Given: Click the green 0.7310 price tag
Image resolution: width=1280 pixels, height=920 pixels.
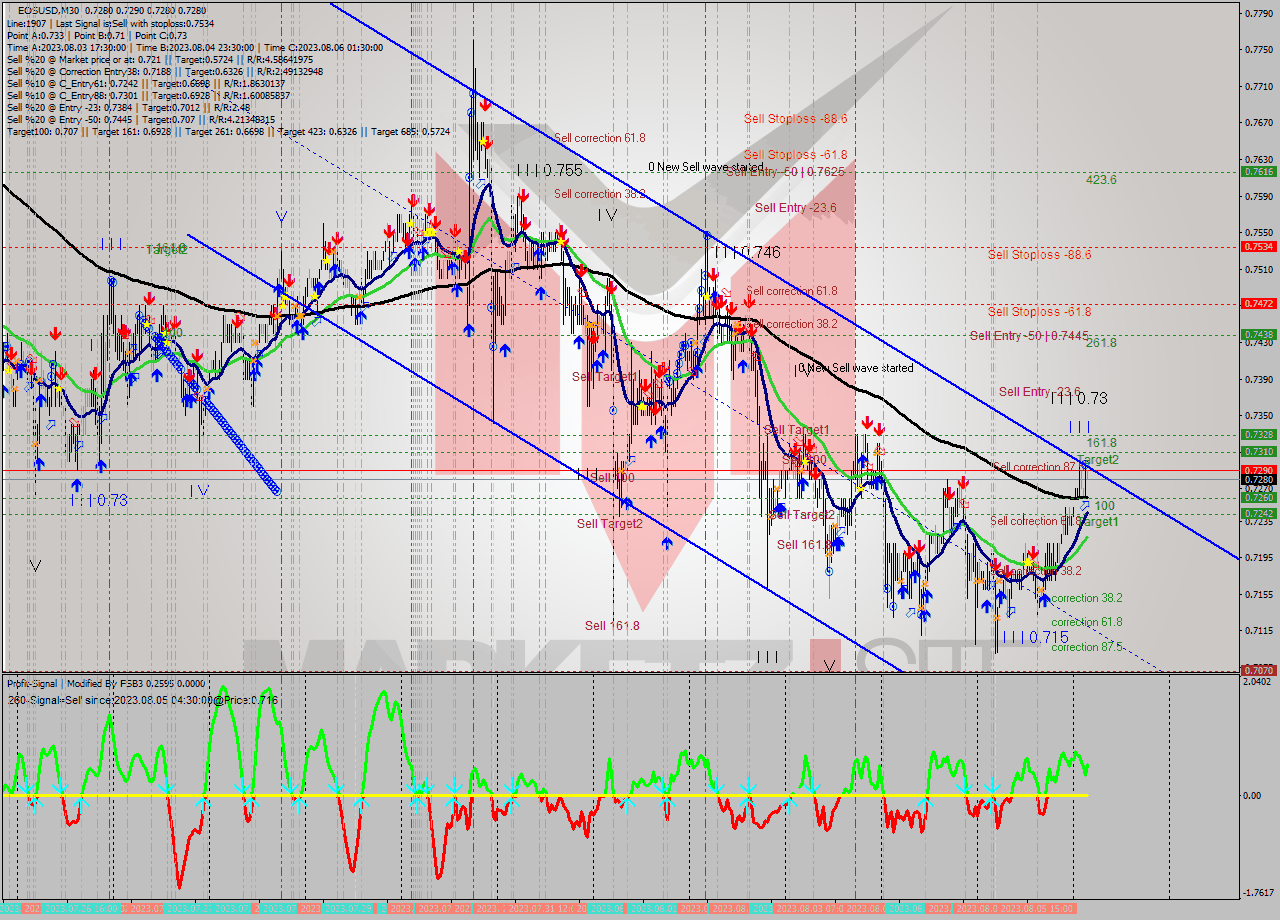Looking at the screenshot, I should pos(1258,451).
